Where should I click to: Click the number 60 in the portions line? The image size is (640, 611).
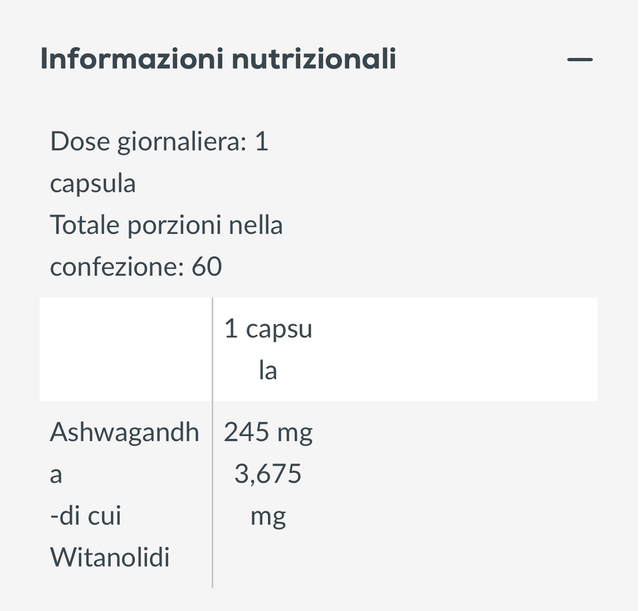point(207,267)
